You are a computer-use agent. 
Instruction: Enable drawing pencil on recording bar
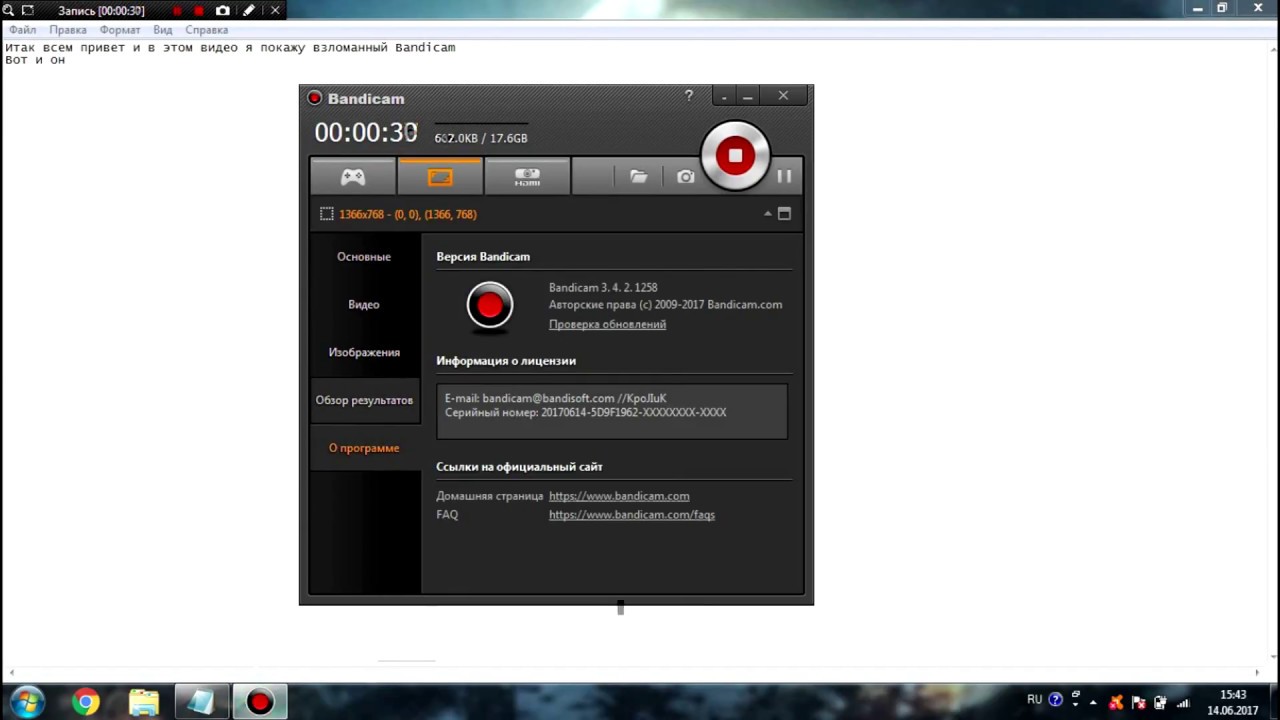[249, 10]
